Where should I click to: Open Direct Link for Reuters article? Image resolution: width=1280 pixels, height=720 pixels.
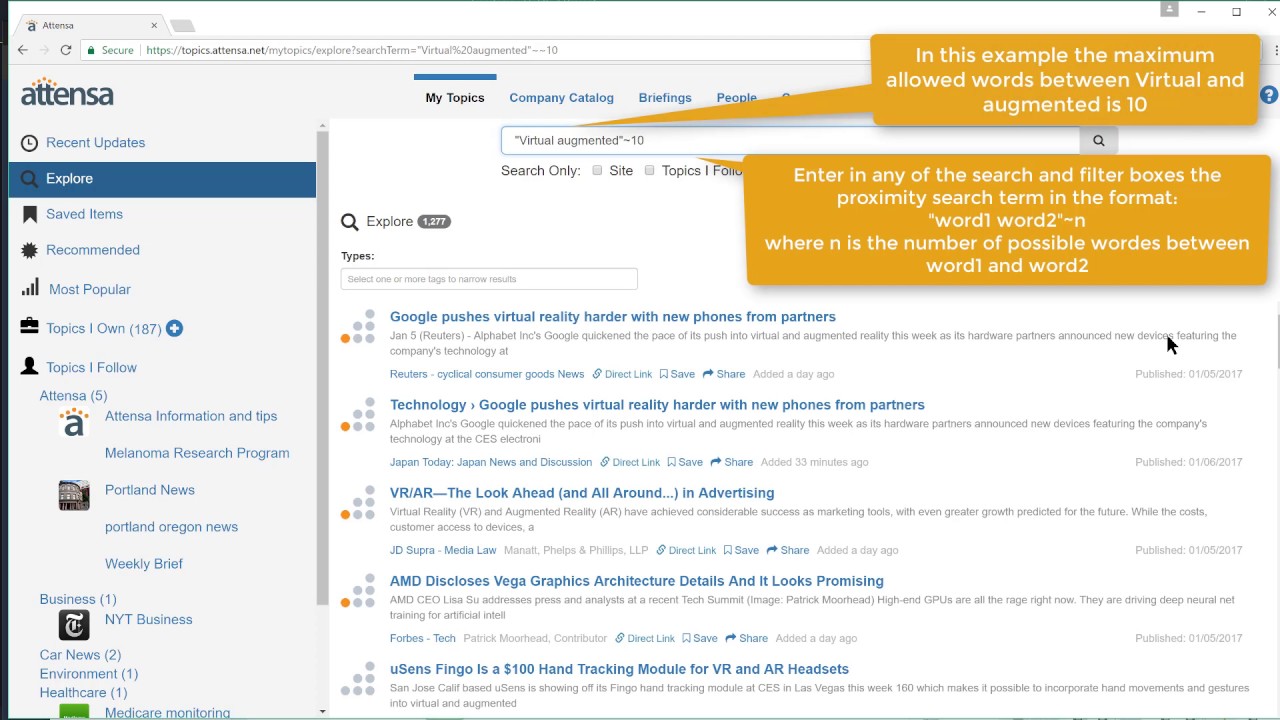pyautogui.click(x=622, y=374)
